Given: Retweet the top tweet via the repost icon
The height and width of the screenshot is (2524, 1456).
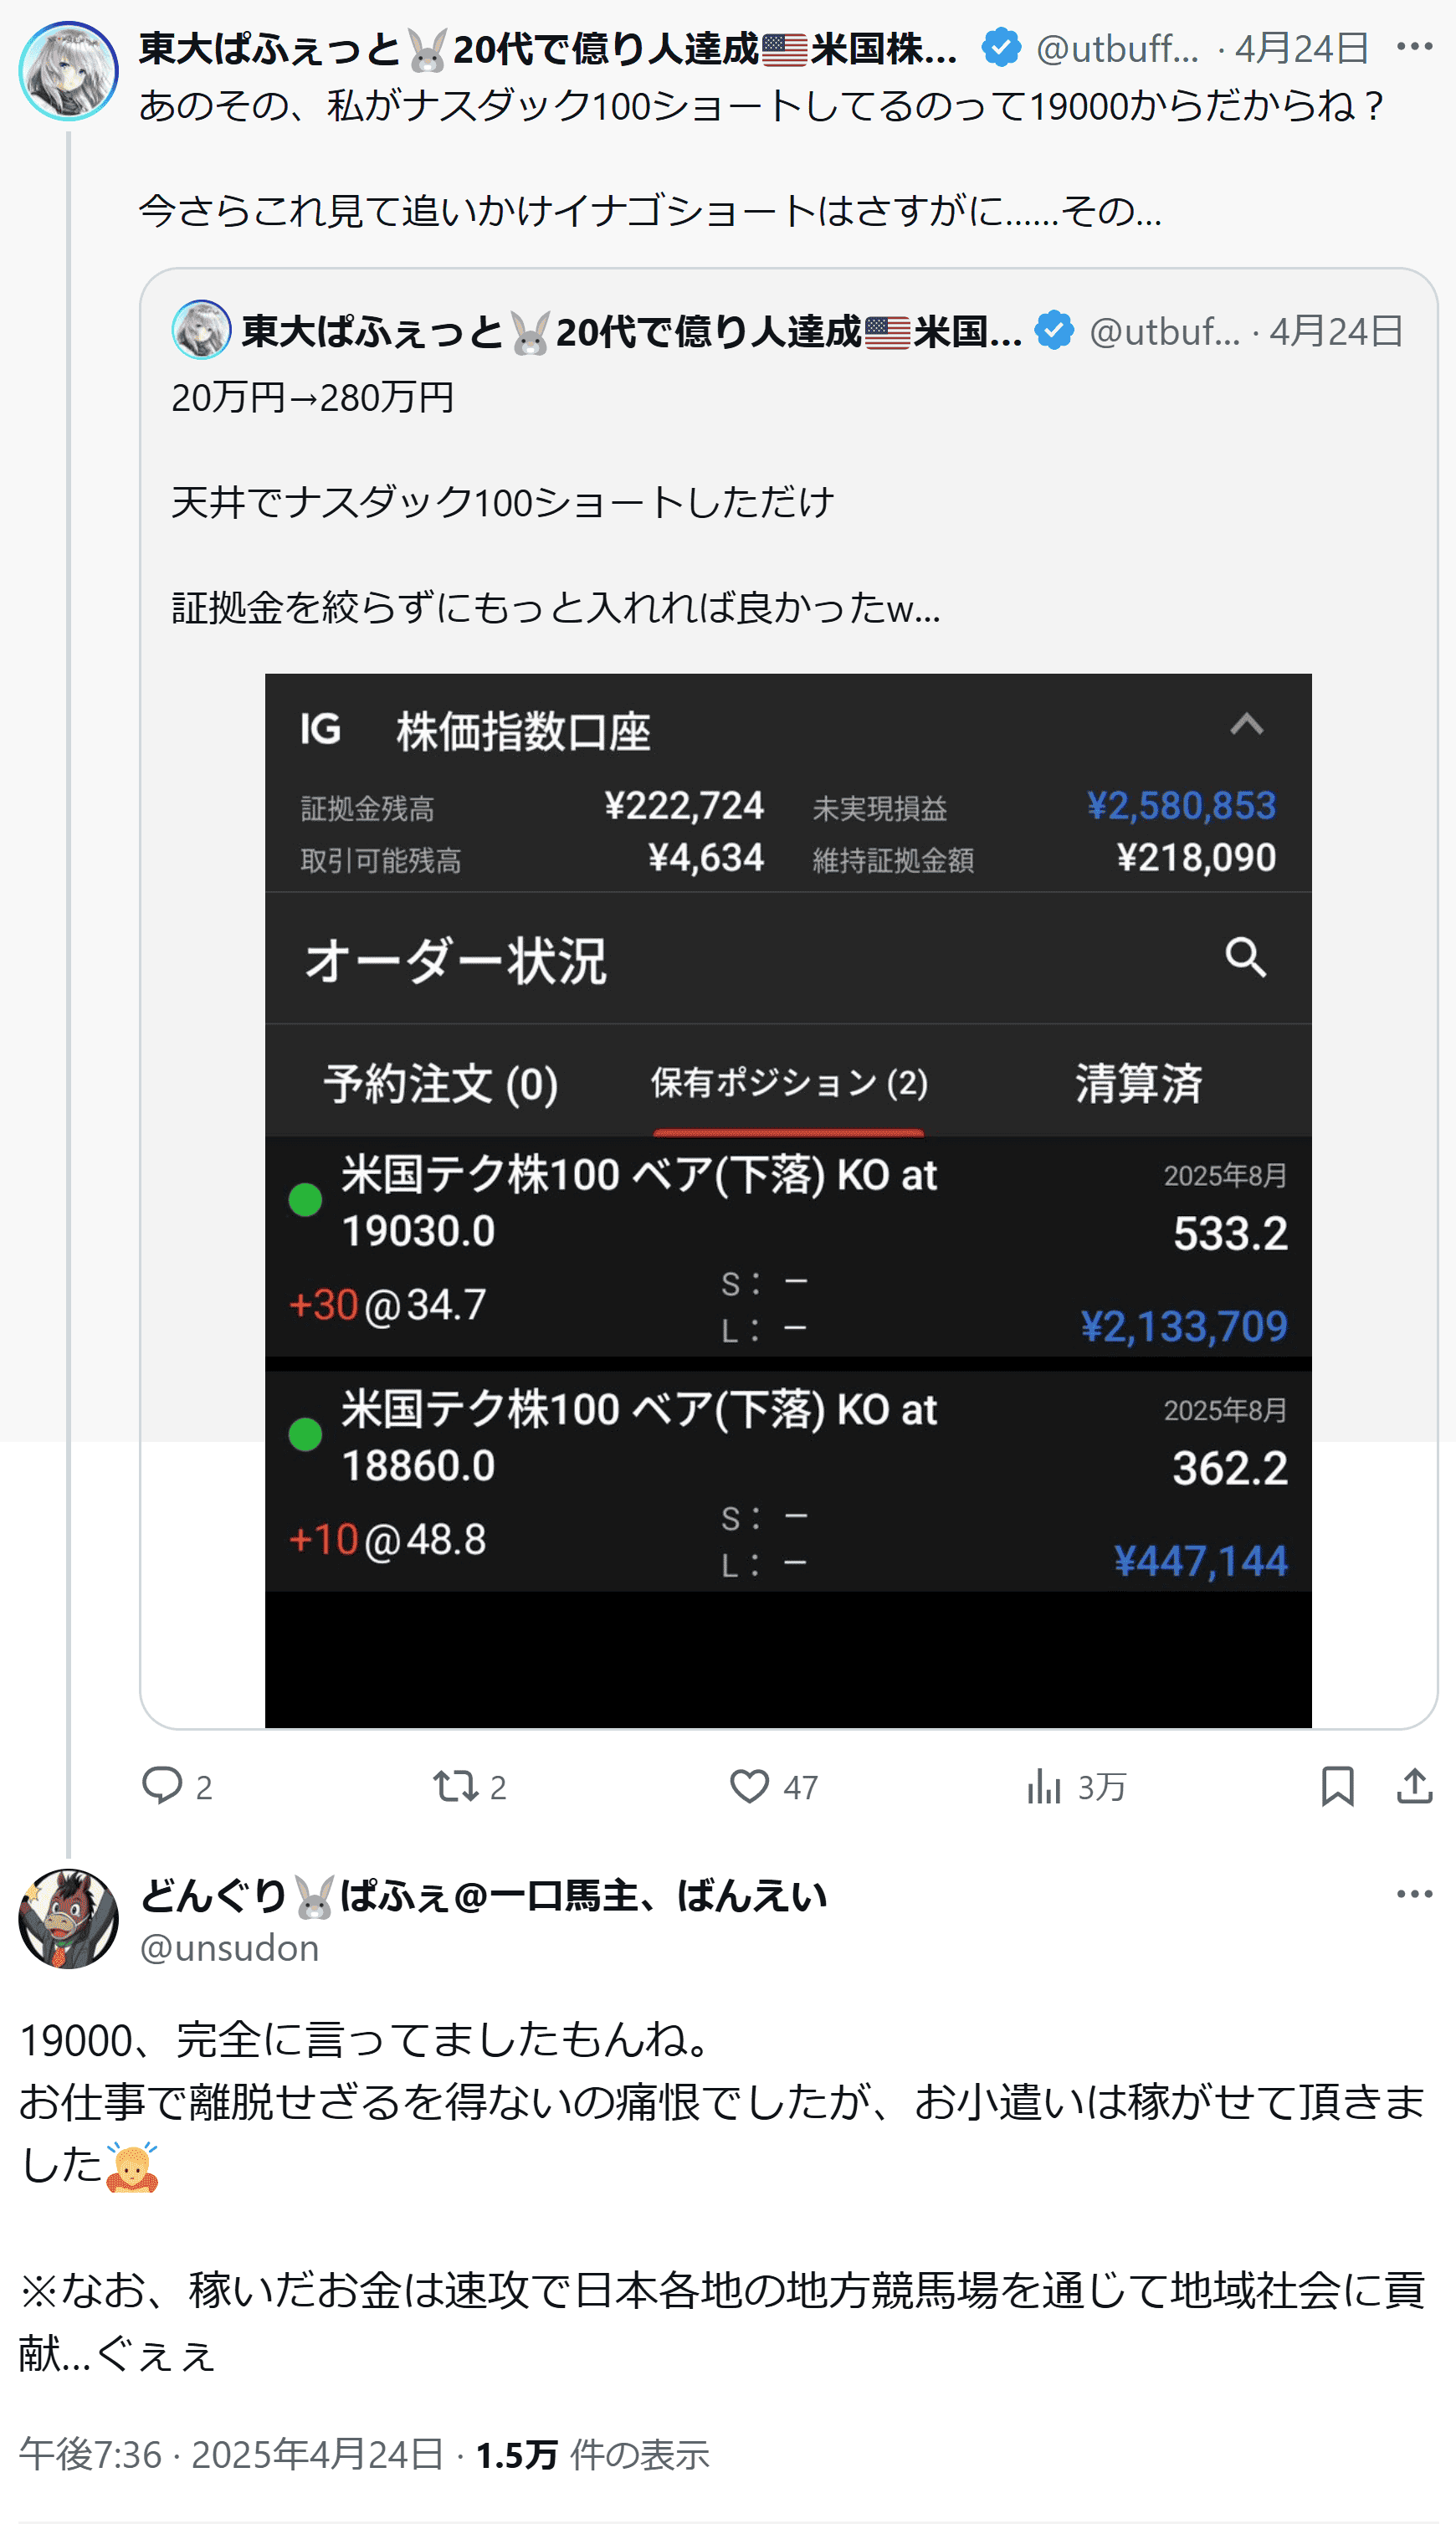Looking at the screenshot, I should click(x=455, y=1785).
